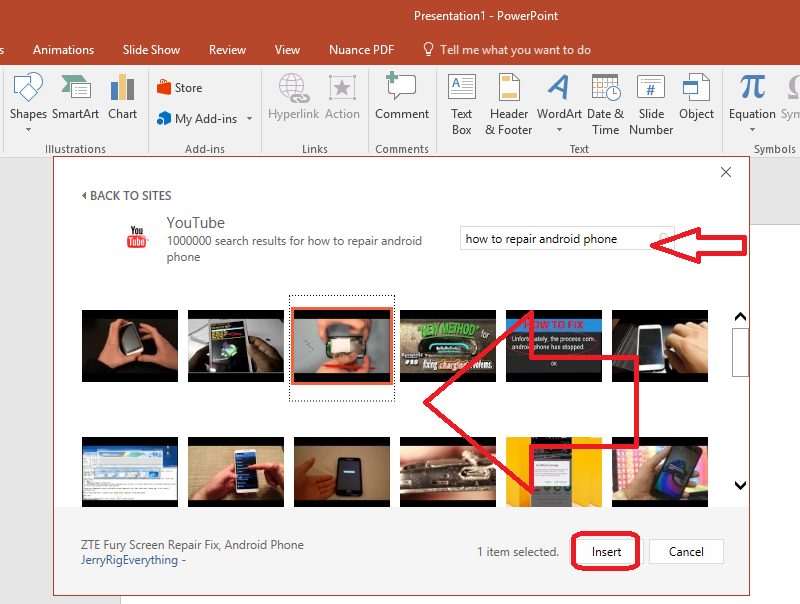Open the View tab
800x604 pixels.
(x=287, y=49)
